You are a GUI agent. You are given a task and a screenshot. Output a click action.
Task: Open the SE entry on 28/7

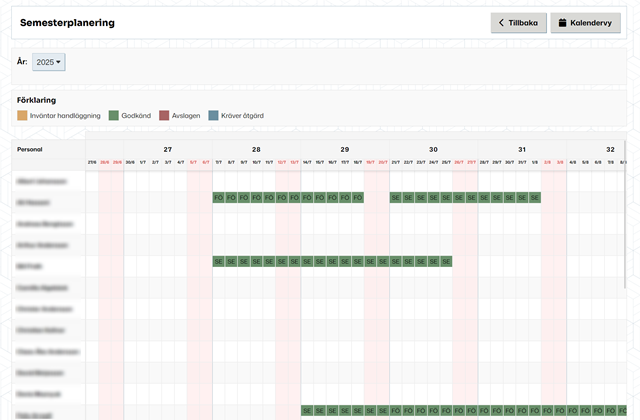(484, 198)
